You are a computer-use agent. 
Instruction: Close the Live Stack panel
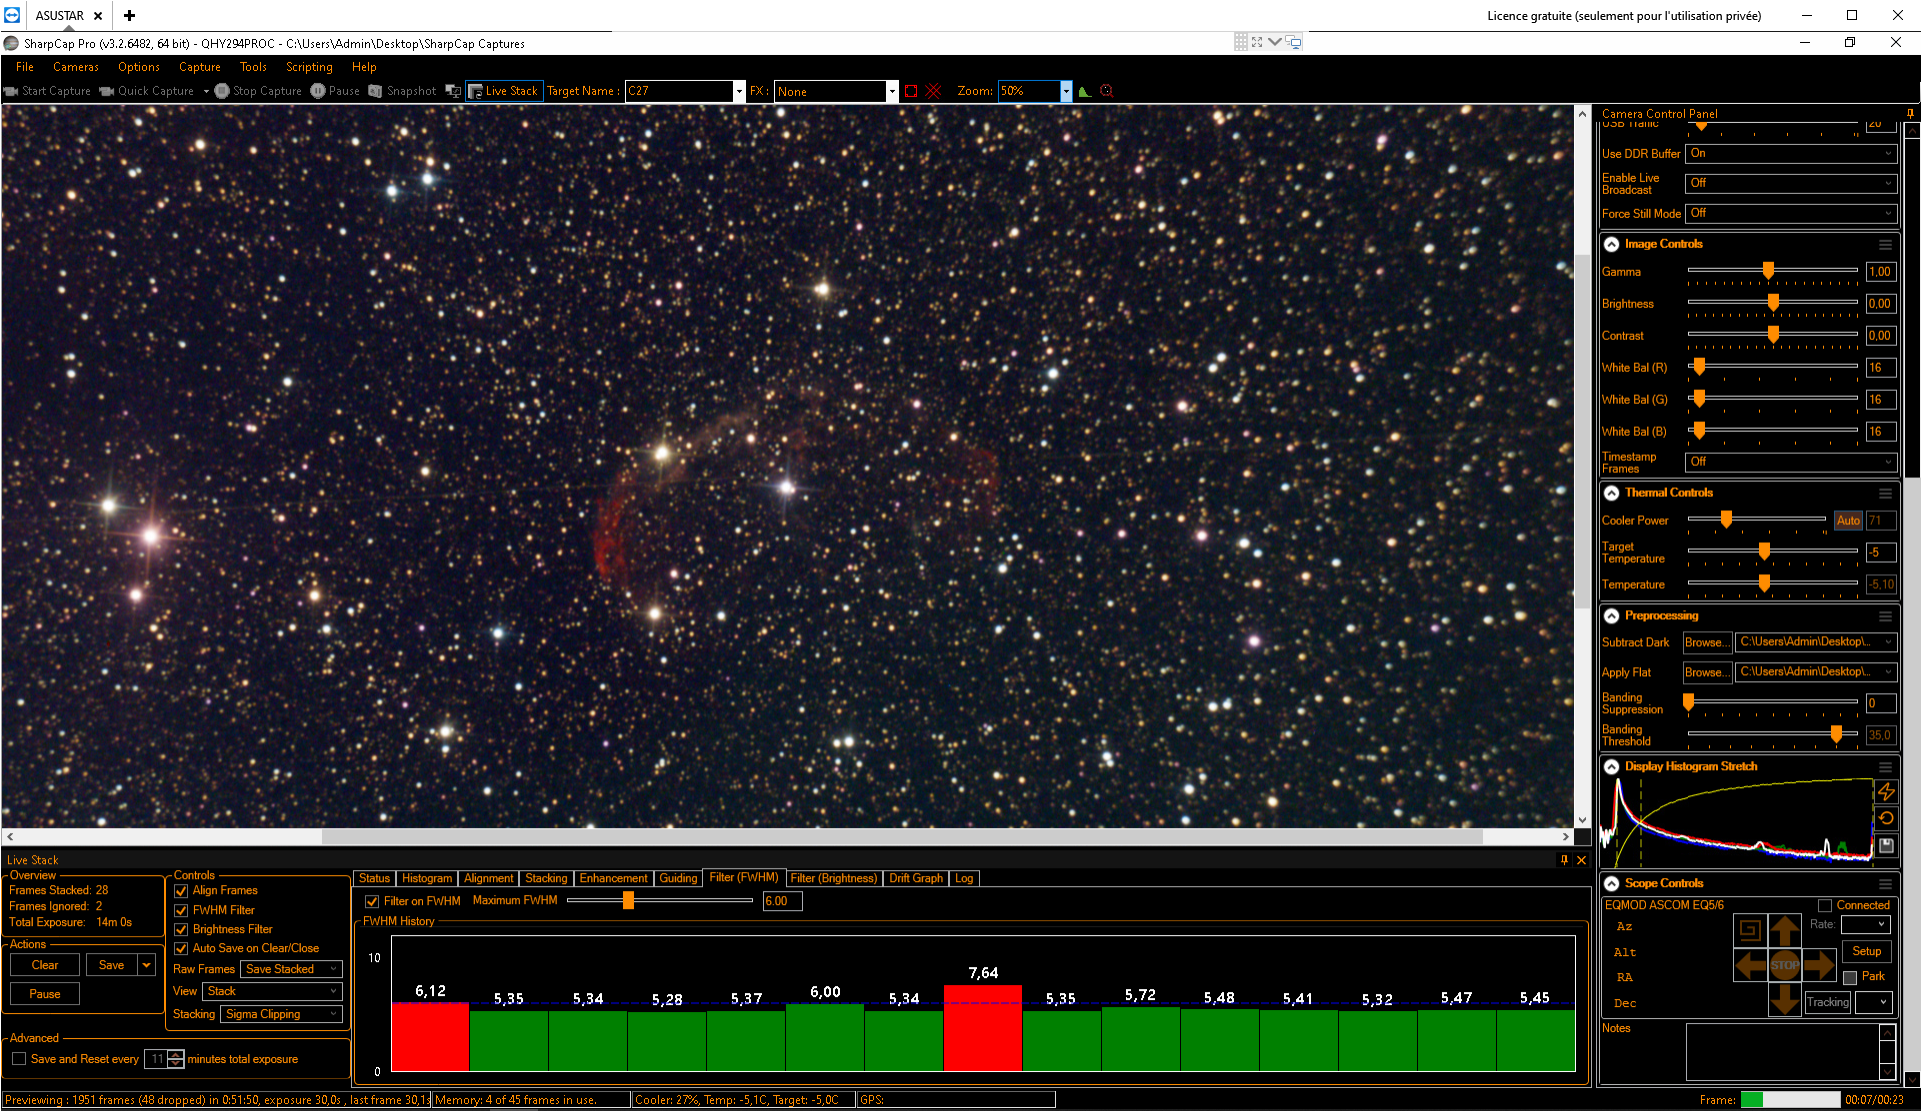coord(1581,860)
